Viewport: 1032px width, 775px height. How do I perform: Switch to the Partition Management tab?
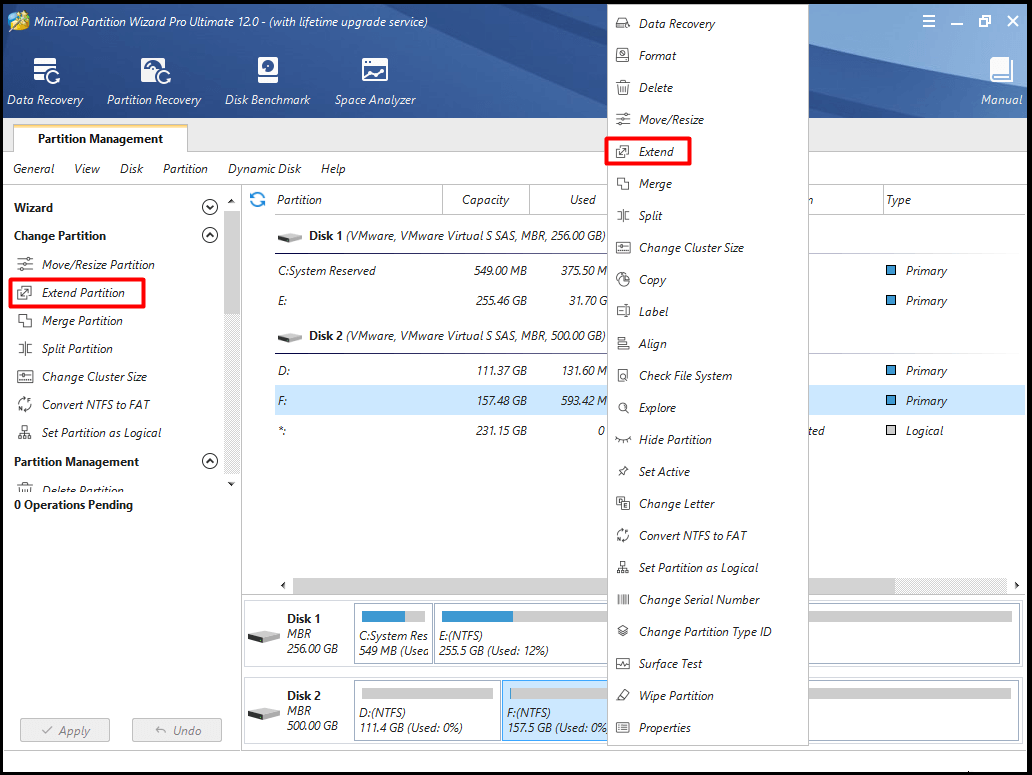tap(100, 139)
